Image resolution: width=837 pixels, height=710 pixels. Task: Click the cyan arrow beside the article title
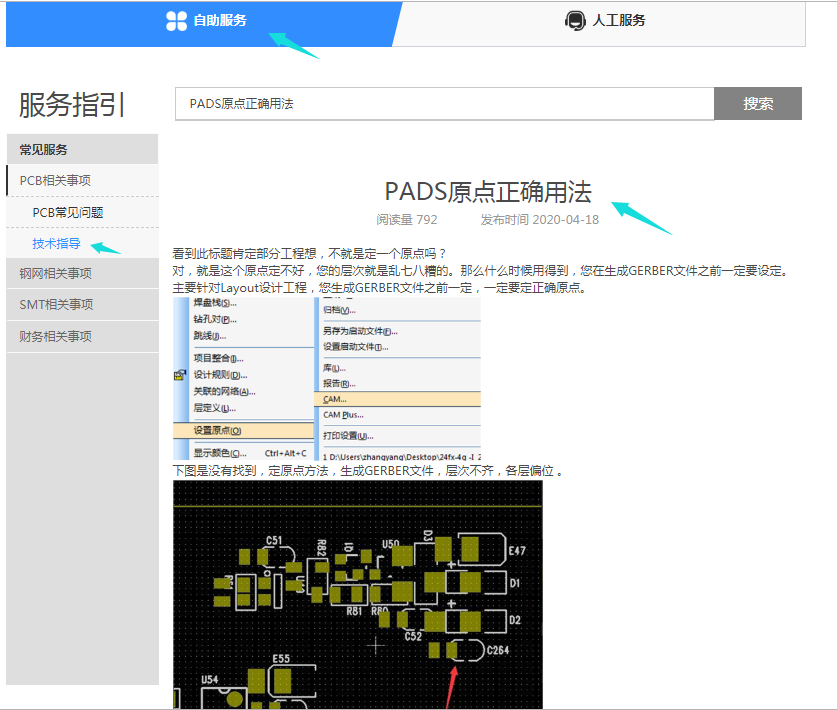pyautogui.click(x=640, y=217)
